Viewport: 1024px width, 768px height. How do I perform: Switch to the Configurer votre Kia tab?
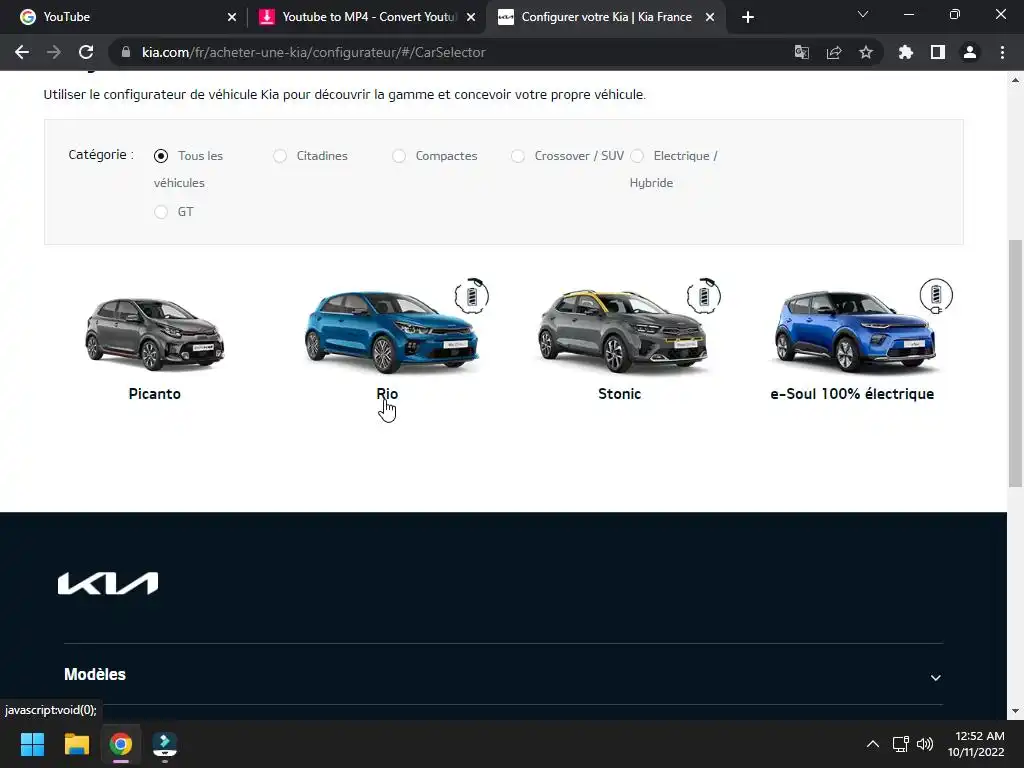(x=605, y=17)
